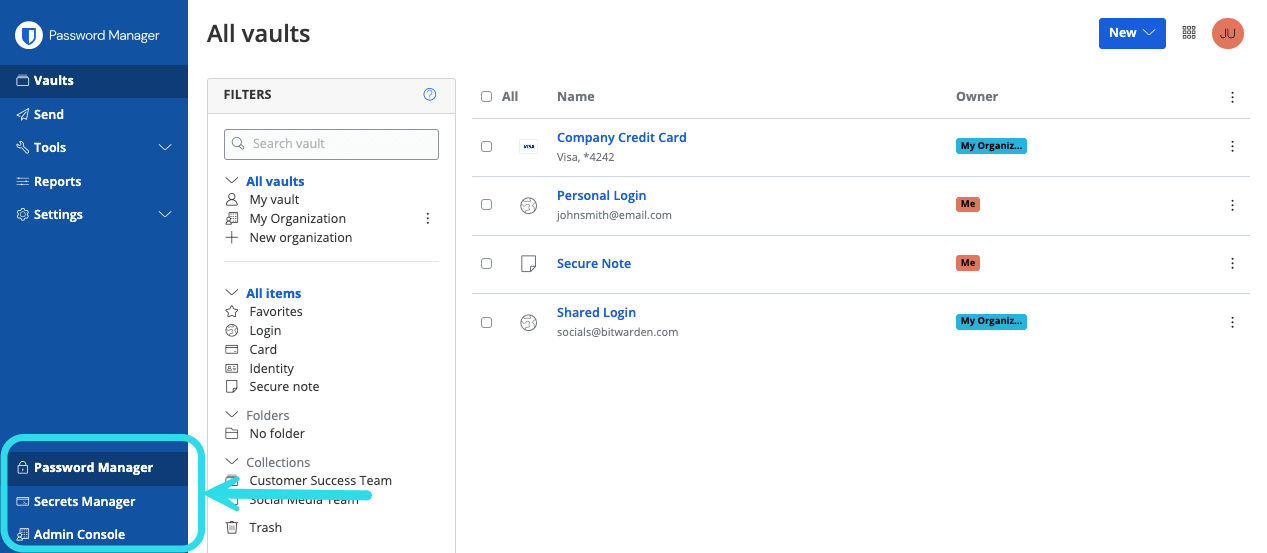Collapse the All vaults filter chevron

(x=232, y=181)
